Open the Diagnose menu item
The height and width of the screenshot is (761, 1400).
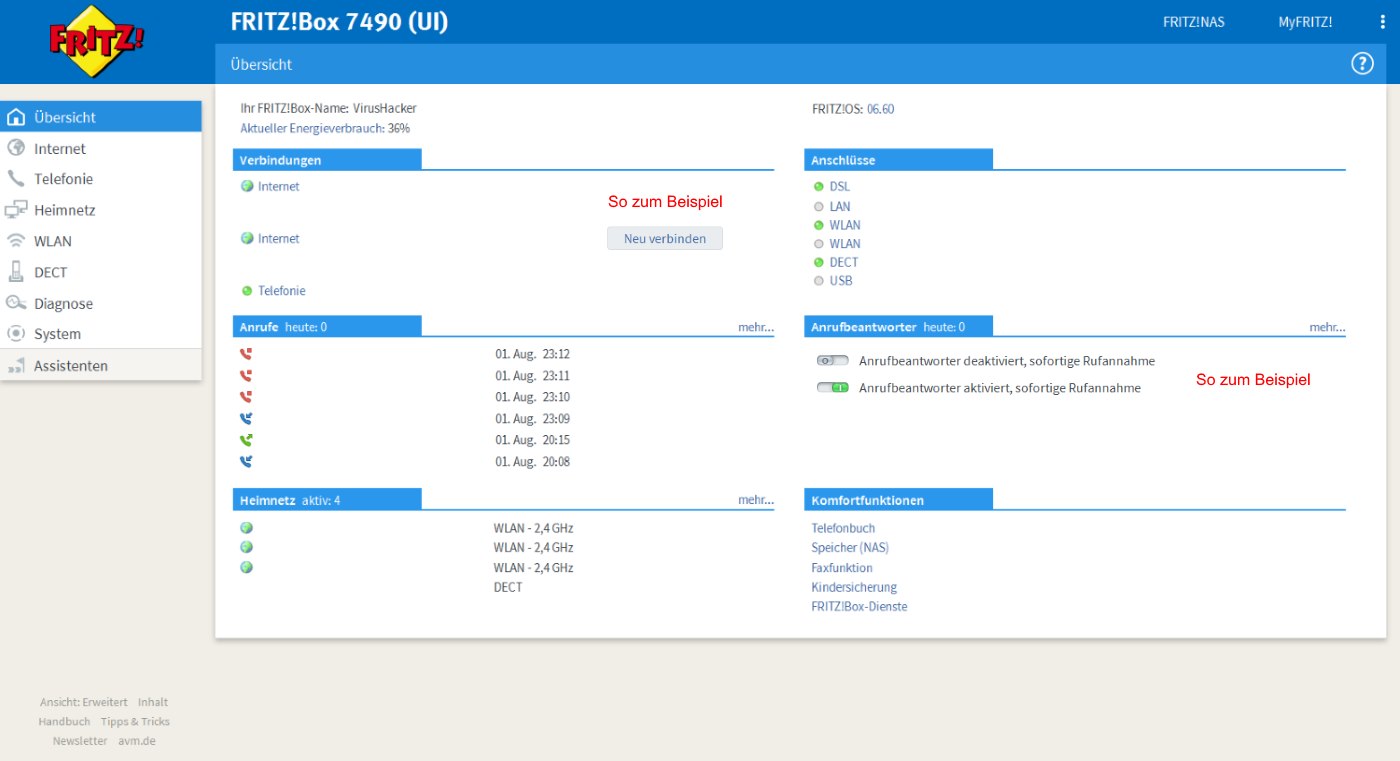100,303
